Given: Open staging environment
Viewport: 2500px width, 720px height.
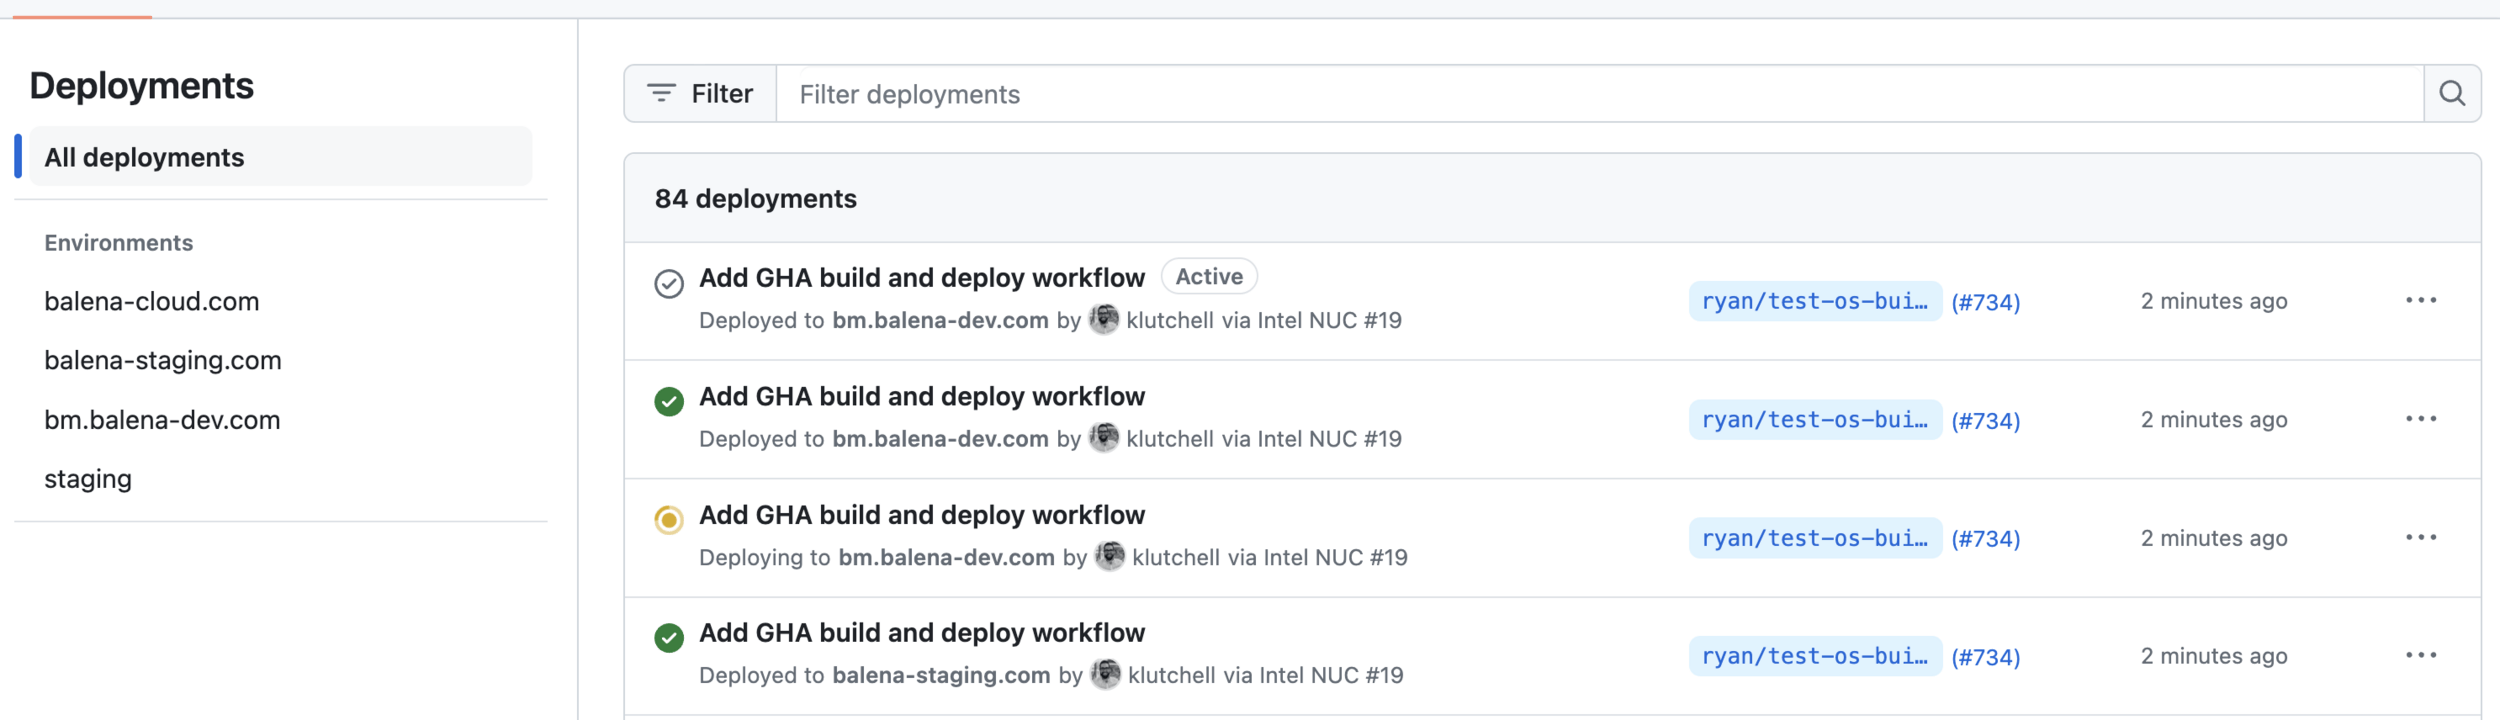Looking at the screenshot, I should [x=88, y=479].
